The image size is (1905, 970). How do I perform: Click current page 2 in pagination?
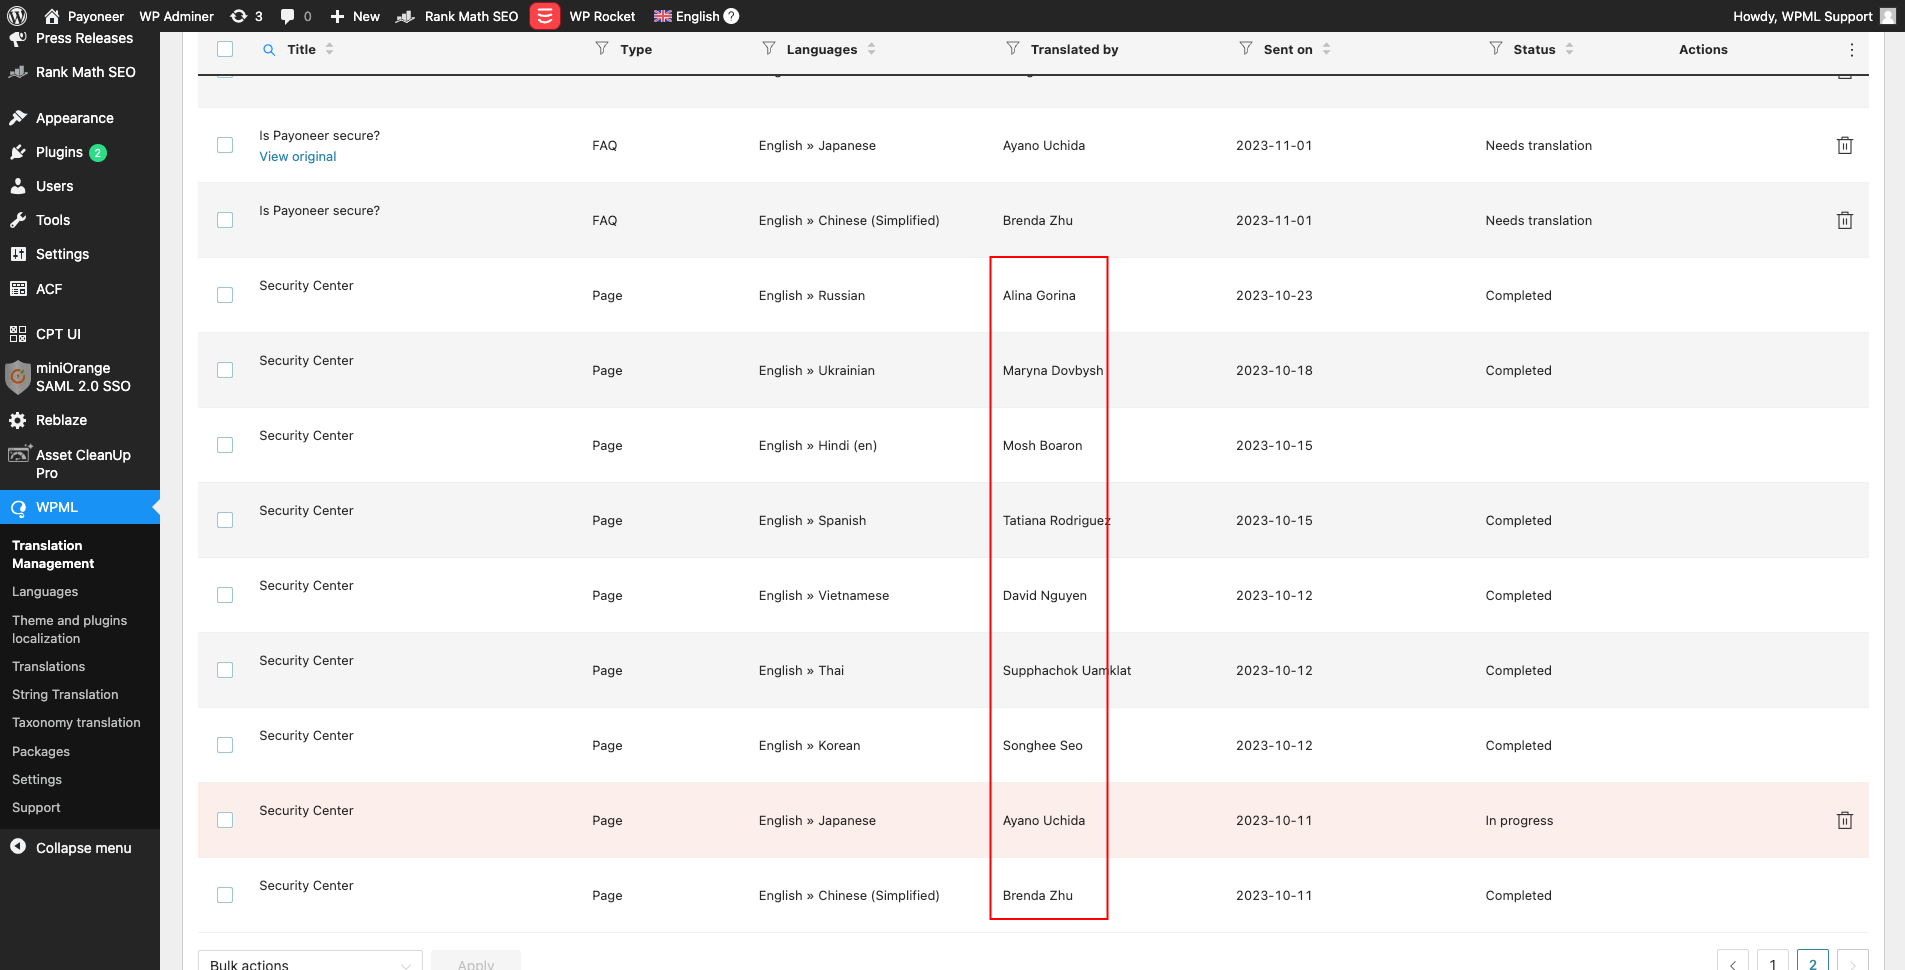click(x=1813, y=960)
